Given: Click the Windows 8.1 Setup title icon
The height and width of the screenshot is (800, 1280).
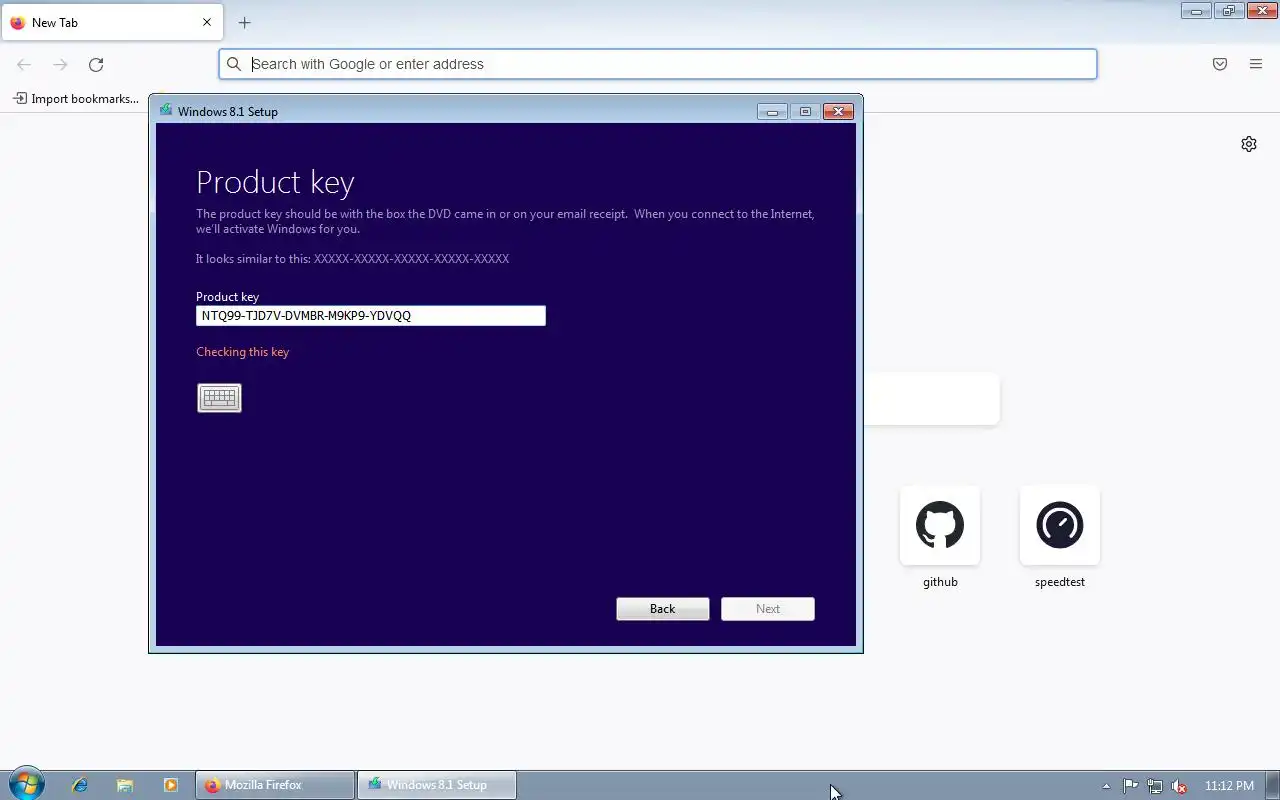Looking at the screenshot, I should tap(166, 111).
